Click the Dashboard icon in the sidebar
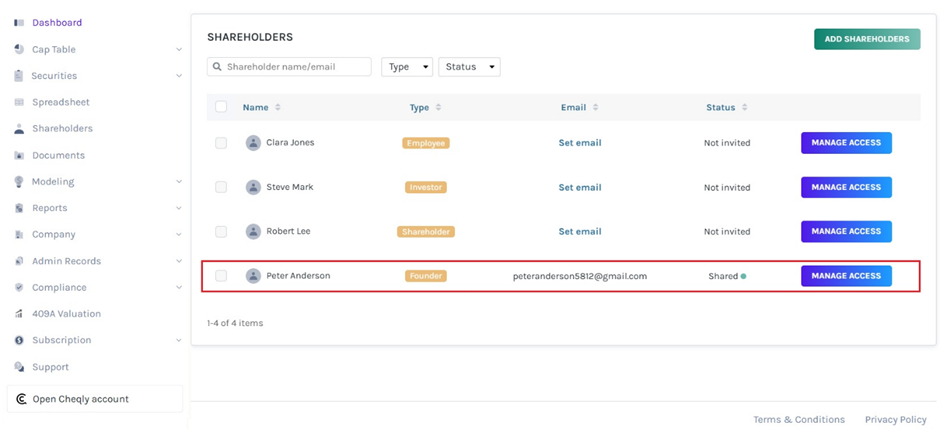 coord(19,22)
